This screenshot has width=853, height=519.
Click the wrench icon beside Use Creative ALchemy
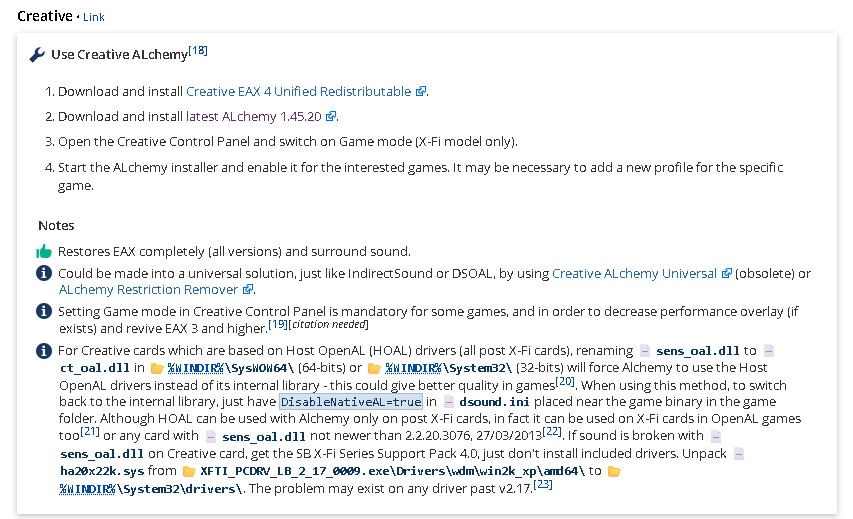[x=37, y=54]
